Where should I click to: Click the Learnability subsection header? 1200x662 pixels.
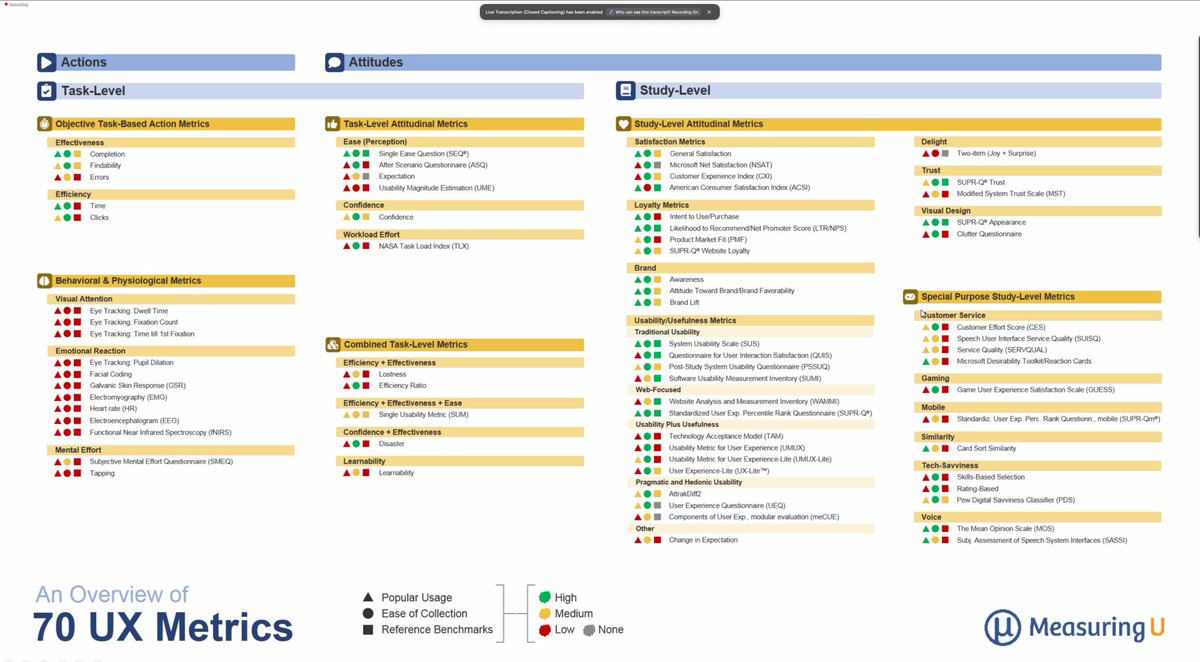point(459,461)
